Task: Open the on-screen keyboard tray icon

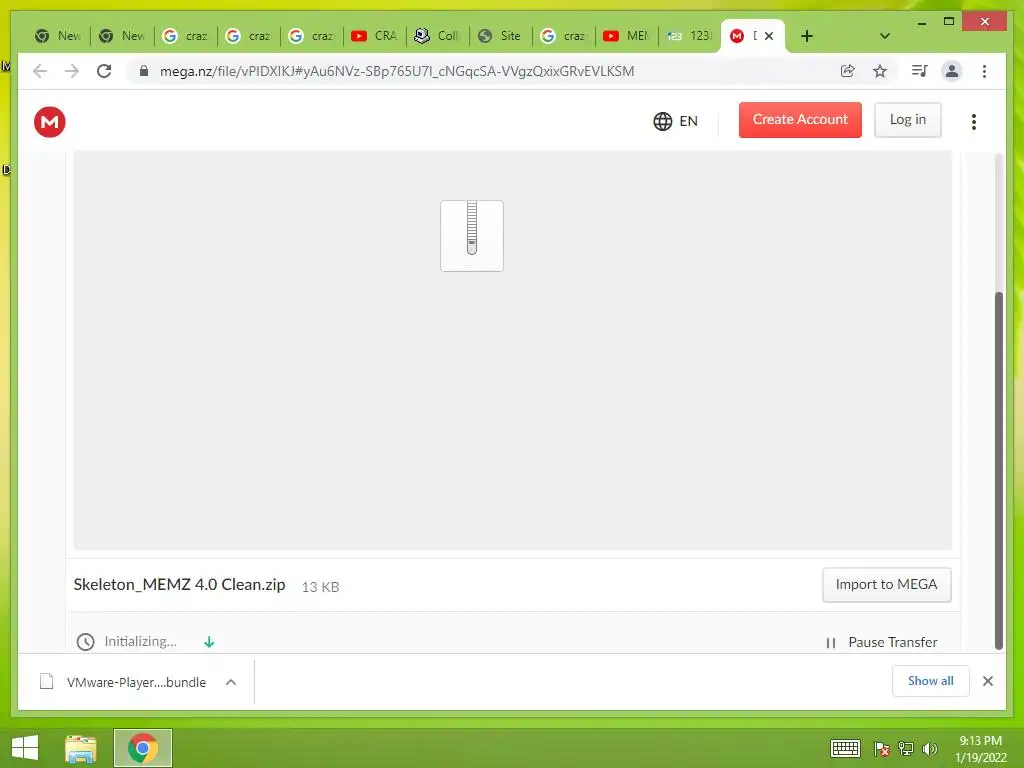Action: 845,748
